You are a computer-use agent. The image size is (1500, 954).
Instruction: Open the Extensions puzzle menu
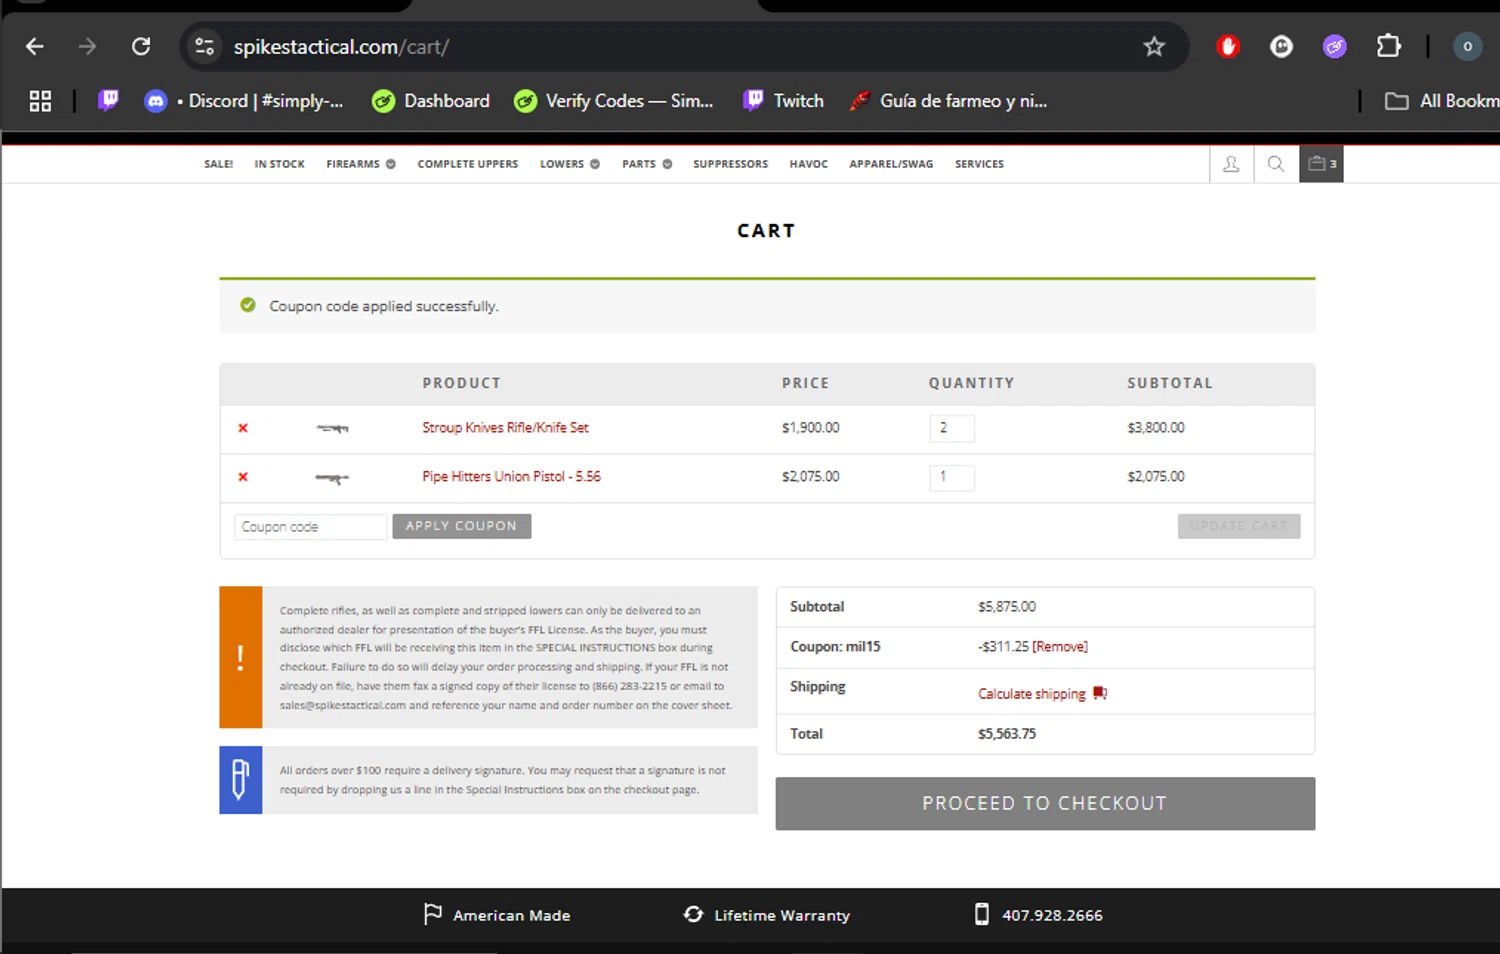tap(1388, 46)
